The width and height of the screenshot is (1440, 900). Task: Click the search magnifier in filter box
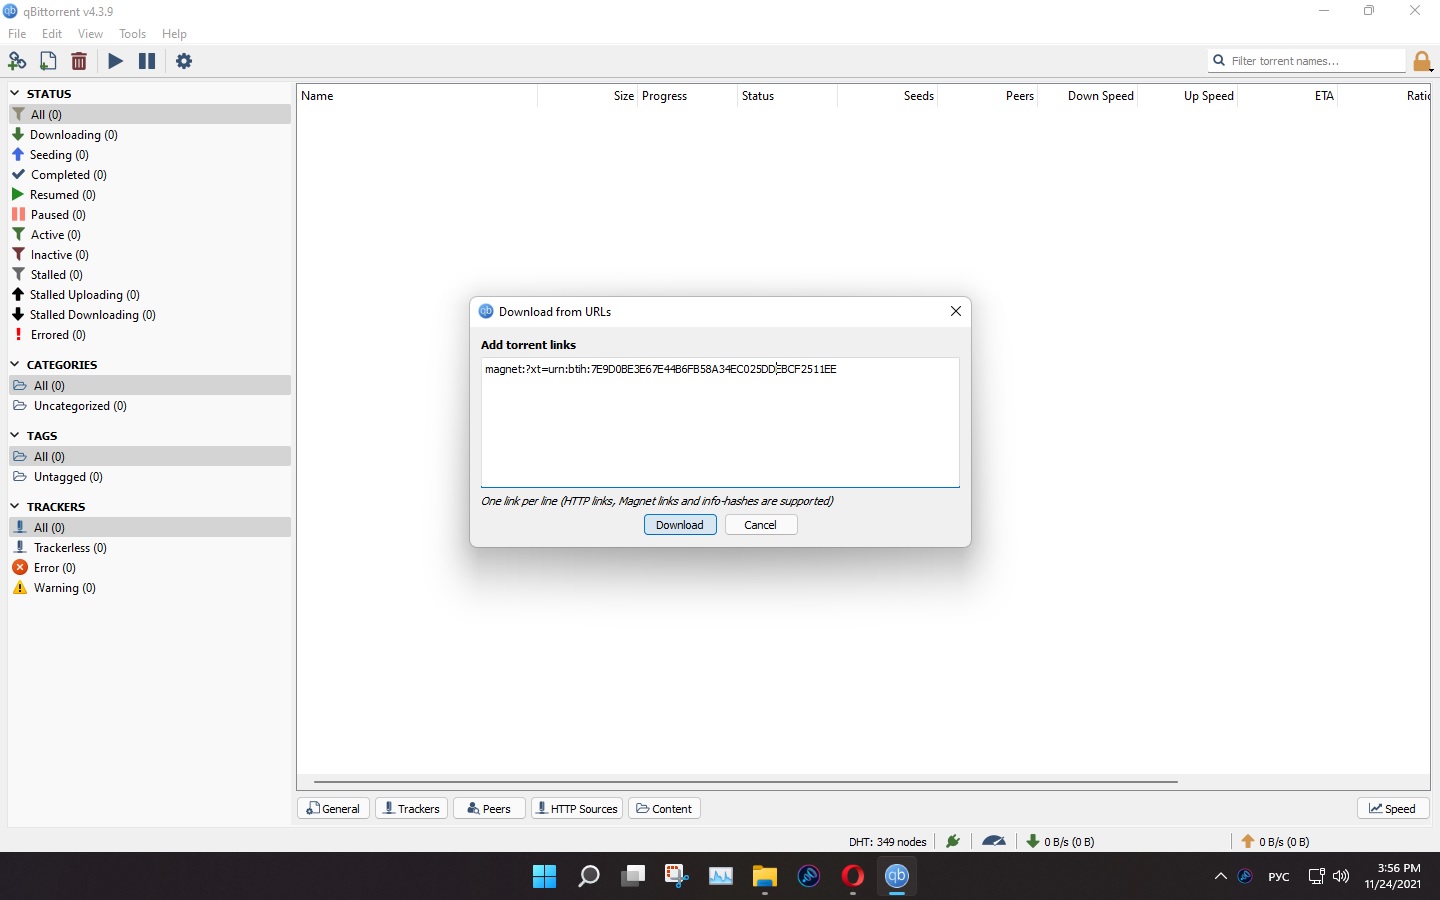(x=1219, y=61)
